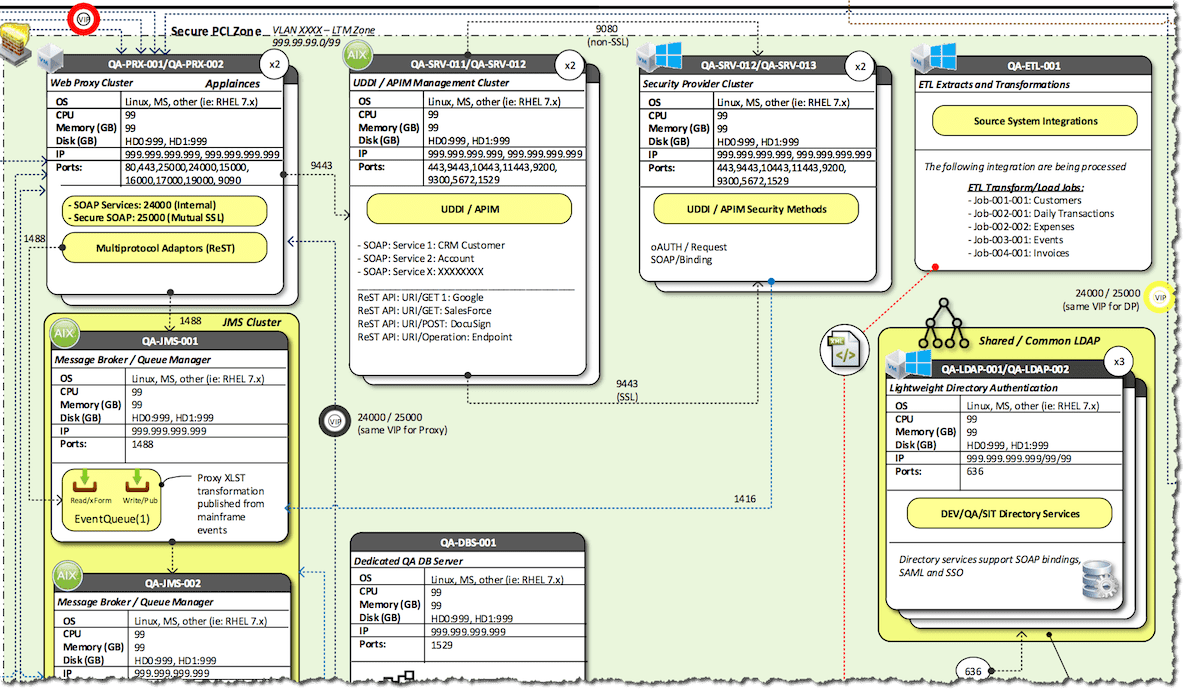The image size is (1184, 689).
Task: Click the gray VIP circle near the JMS cluster
Action: point(335,421)
